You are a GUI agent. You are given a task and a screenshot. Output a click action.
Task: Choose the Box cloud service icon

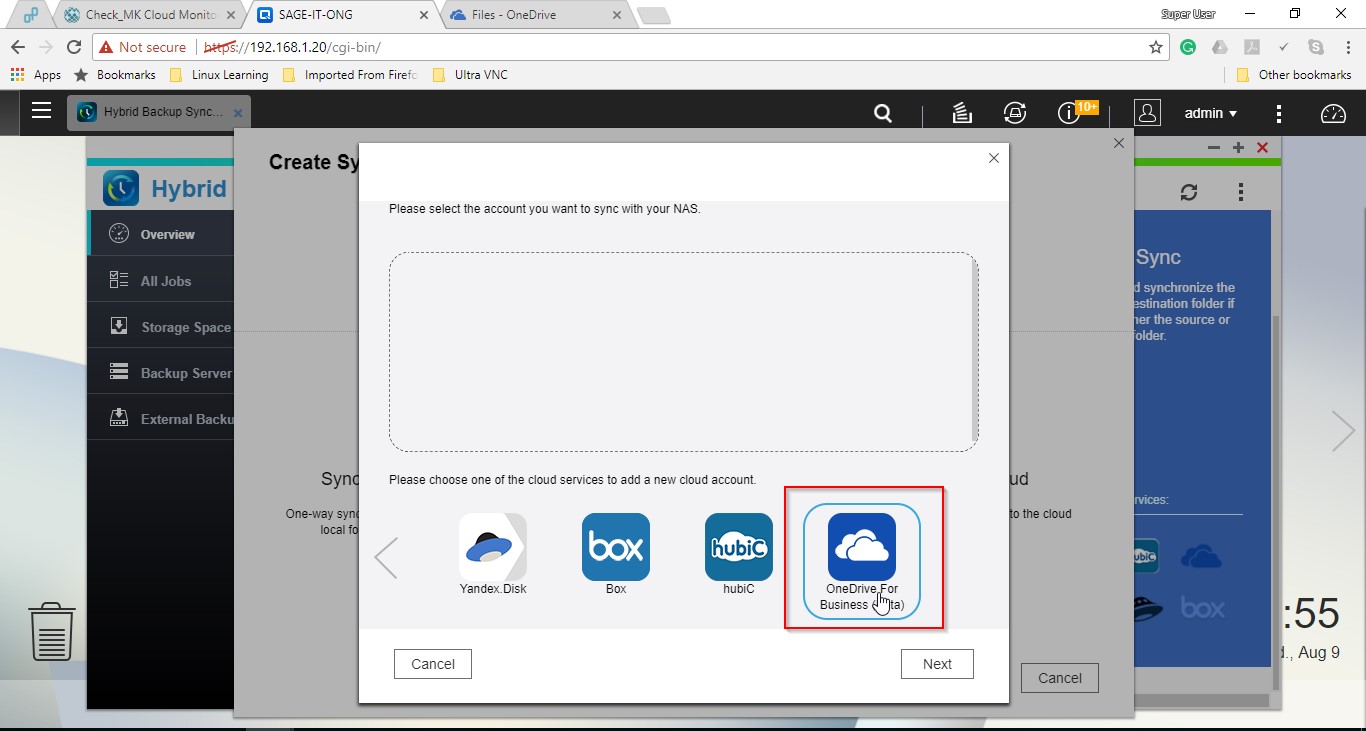tap(616, 547)
